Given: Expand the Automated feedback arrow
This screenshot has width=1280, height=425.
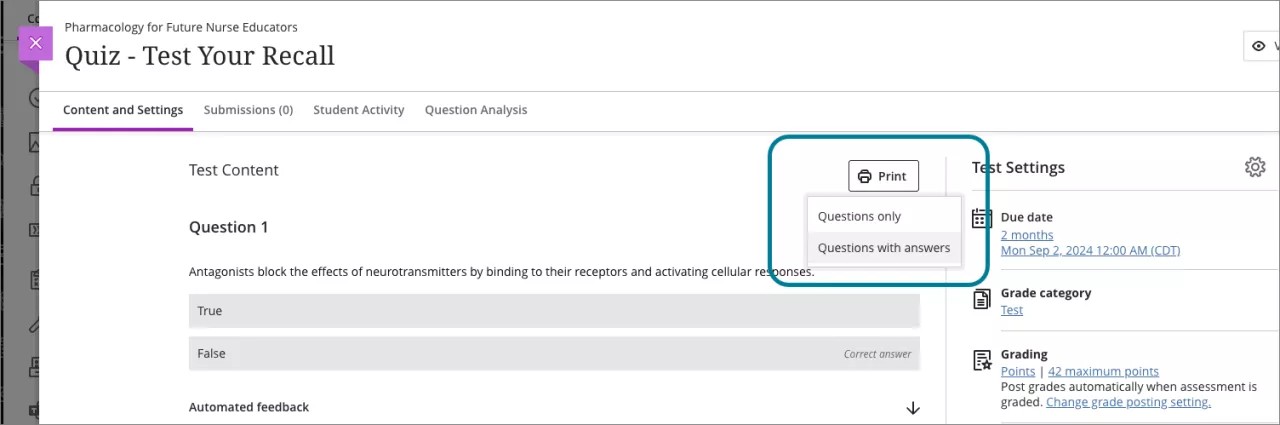Looking at the screenshot, I should point(912,408).
